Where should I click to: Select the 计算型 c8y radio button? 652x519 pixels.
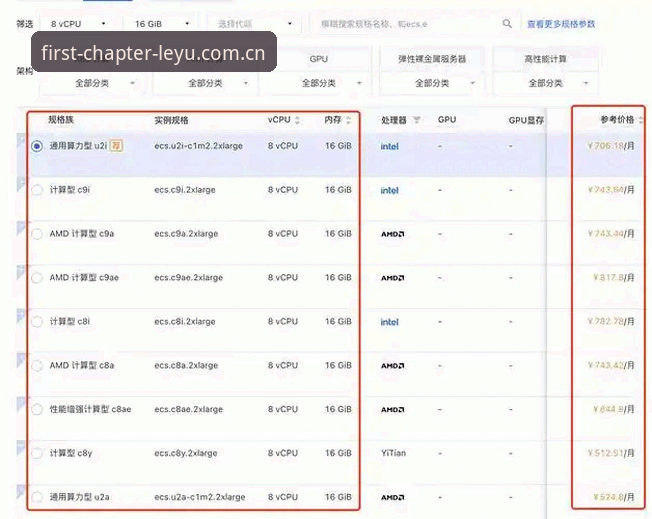click(x=37, y=453)
